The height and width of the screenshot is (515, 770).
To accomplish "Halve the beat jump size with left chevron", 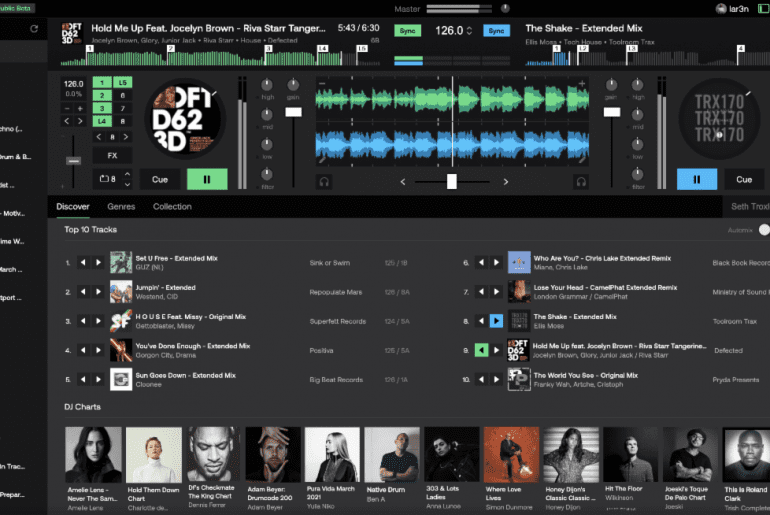I will pos(99,137).
